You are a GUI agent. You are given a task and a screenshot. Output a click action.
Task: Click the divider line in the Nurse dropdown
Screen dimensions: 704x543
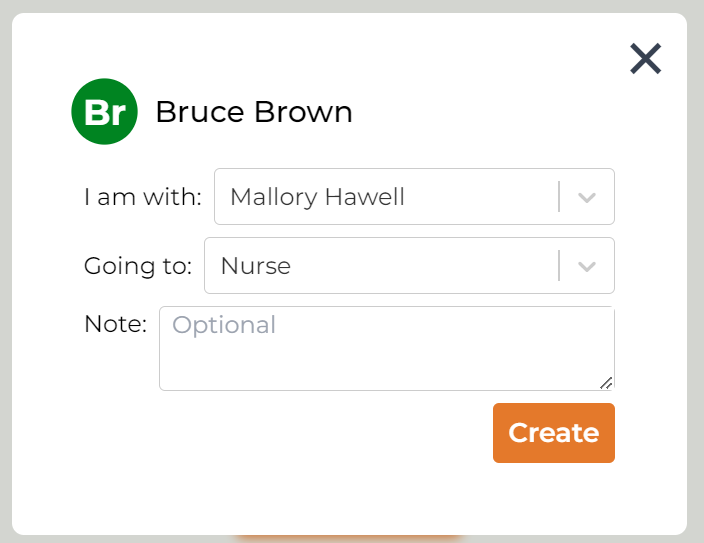pyautogui.click(x=559, y=266)
